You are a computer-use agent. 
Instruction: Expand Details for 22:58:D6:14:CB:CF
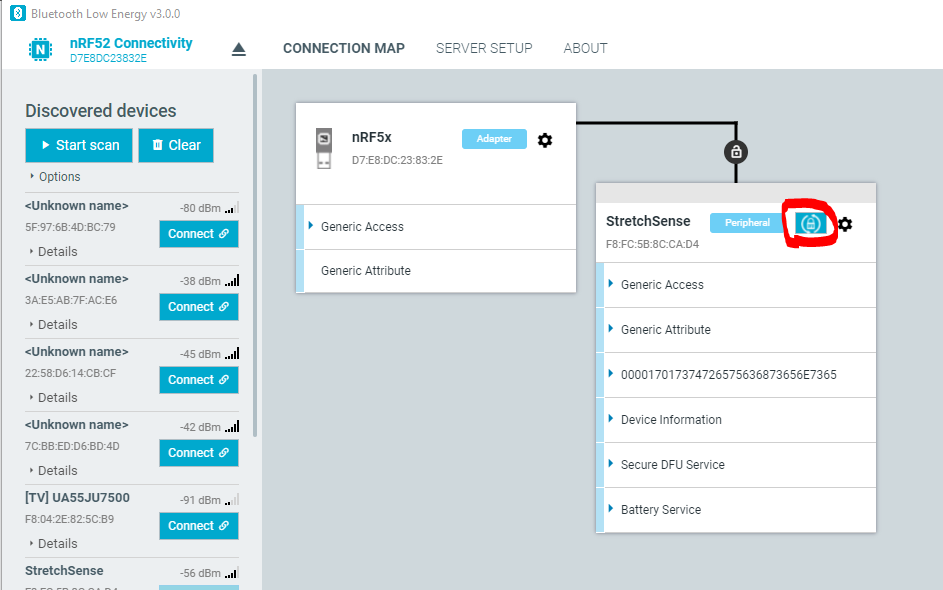point(54,398)
